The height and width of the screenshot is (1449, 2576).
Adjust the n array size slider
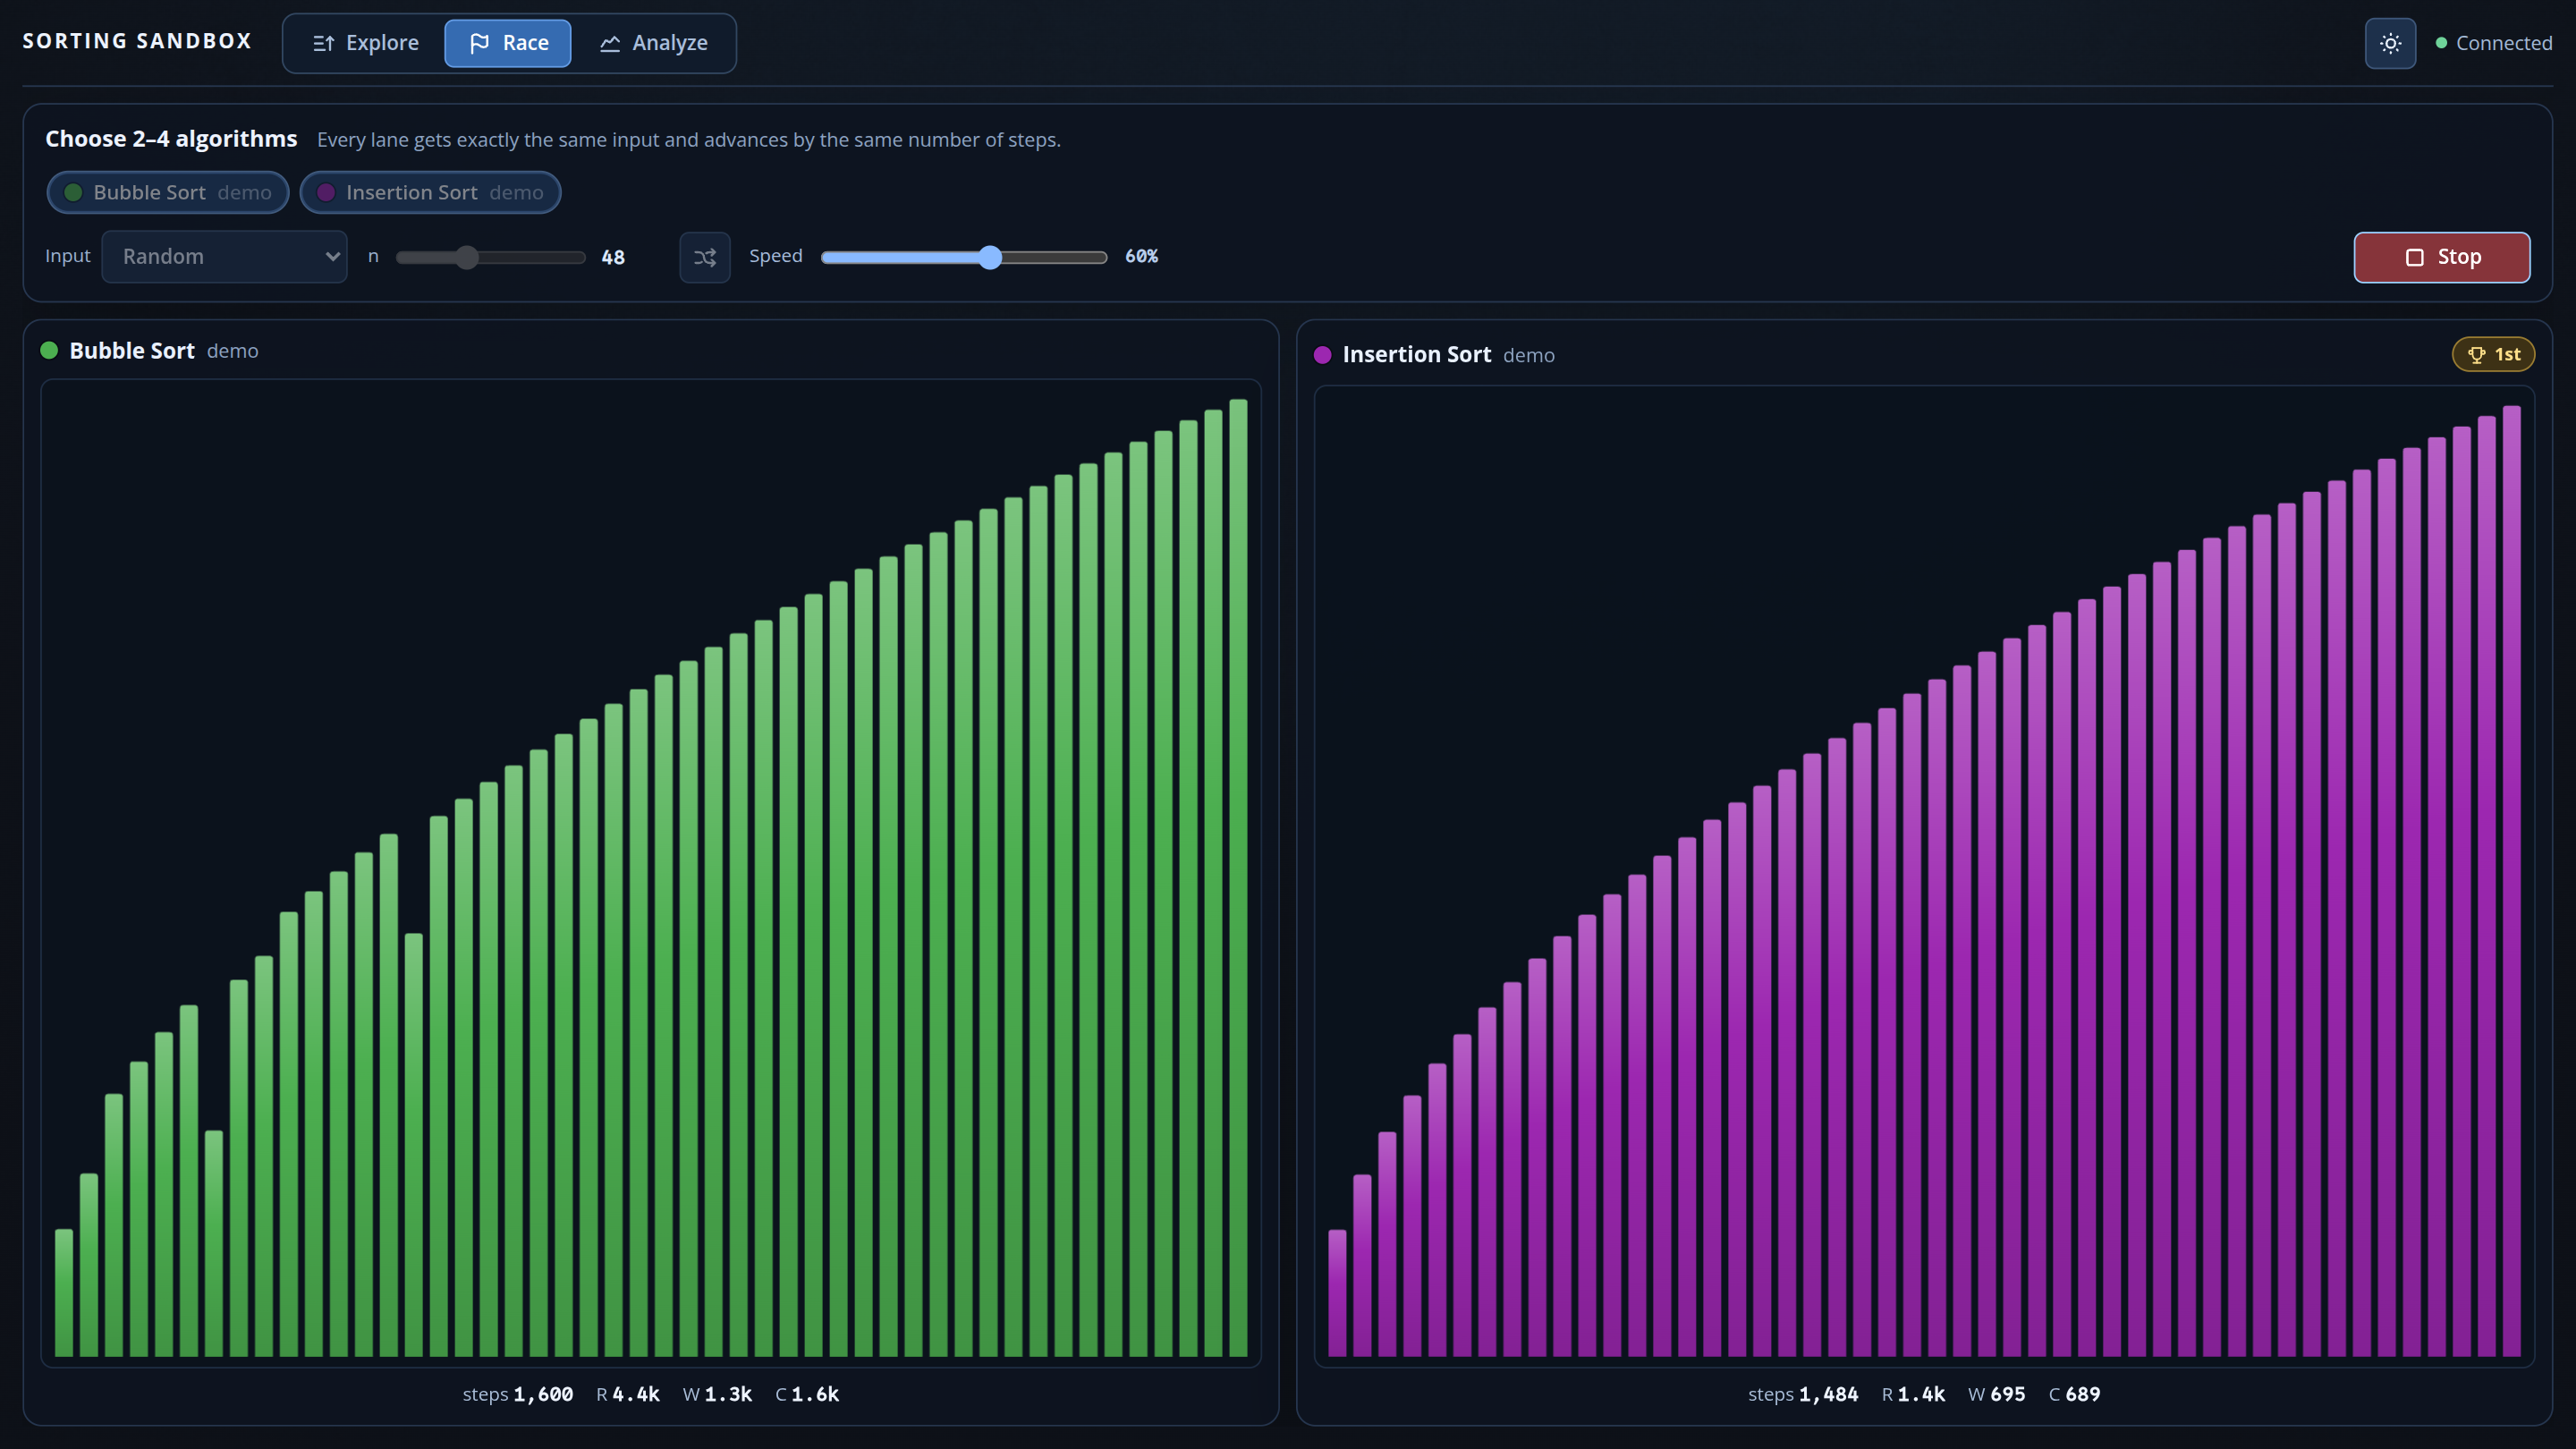point(490,257)
